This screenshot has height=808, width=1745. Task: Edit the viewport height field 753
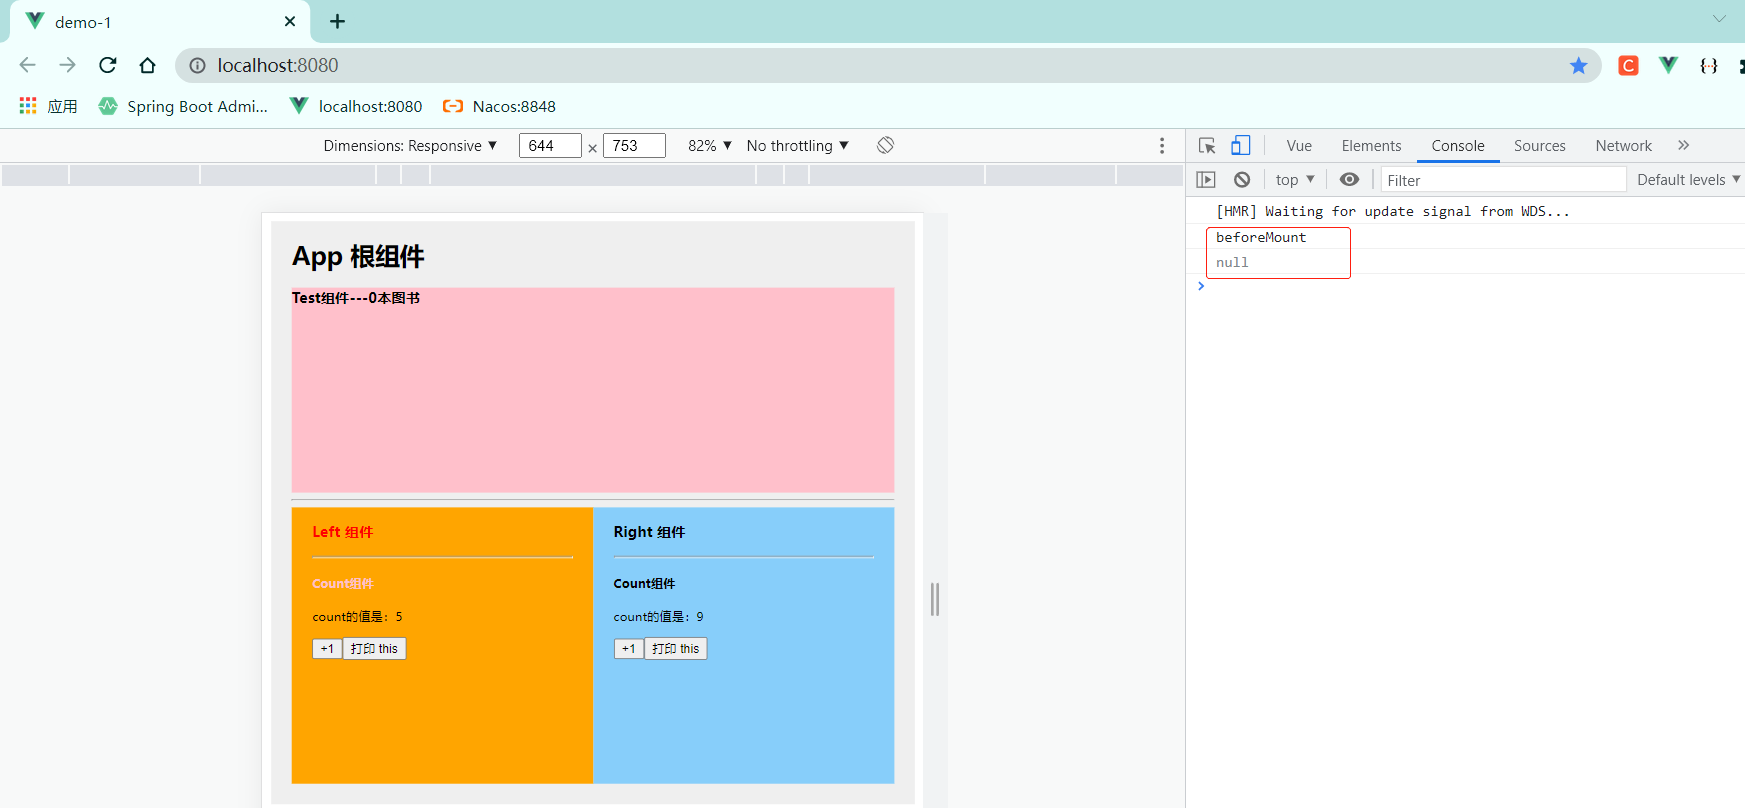tap(634, 146)
